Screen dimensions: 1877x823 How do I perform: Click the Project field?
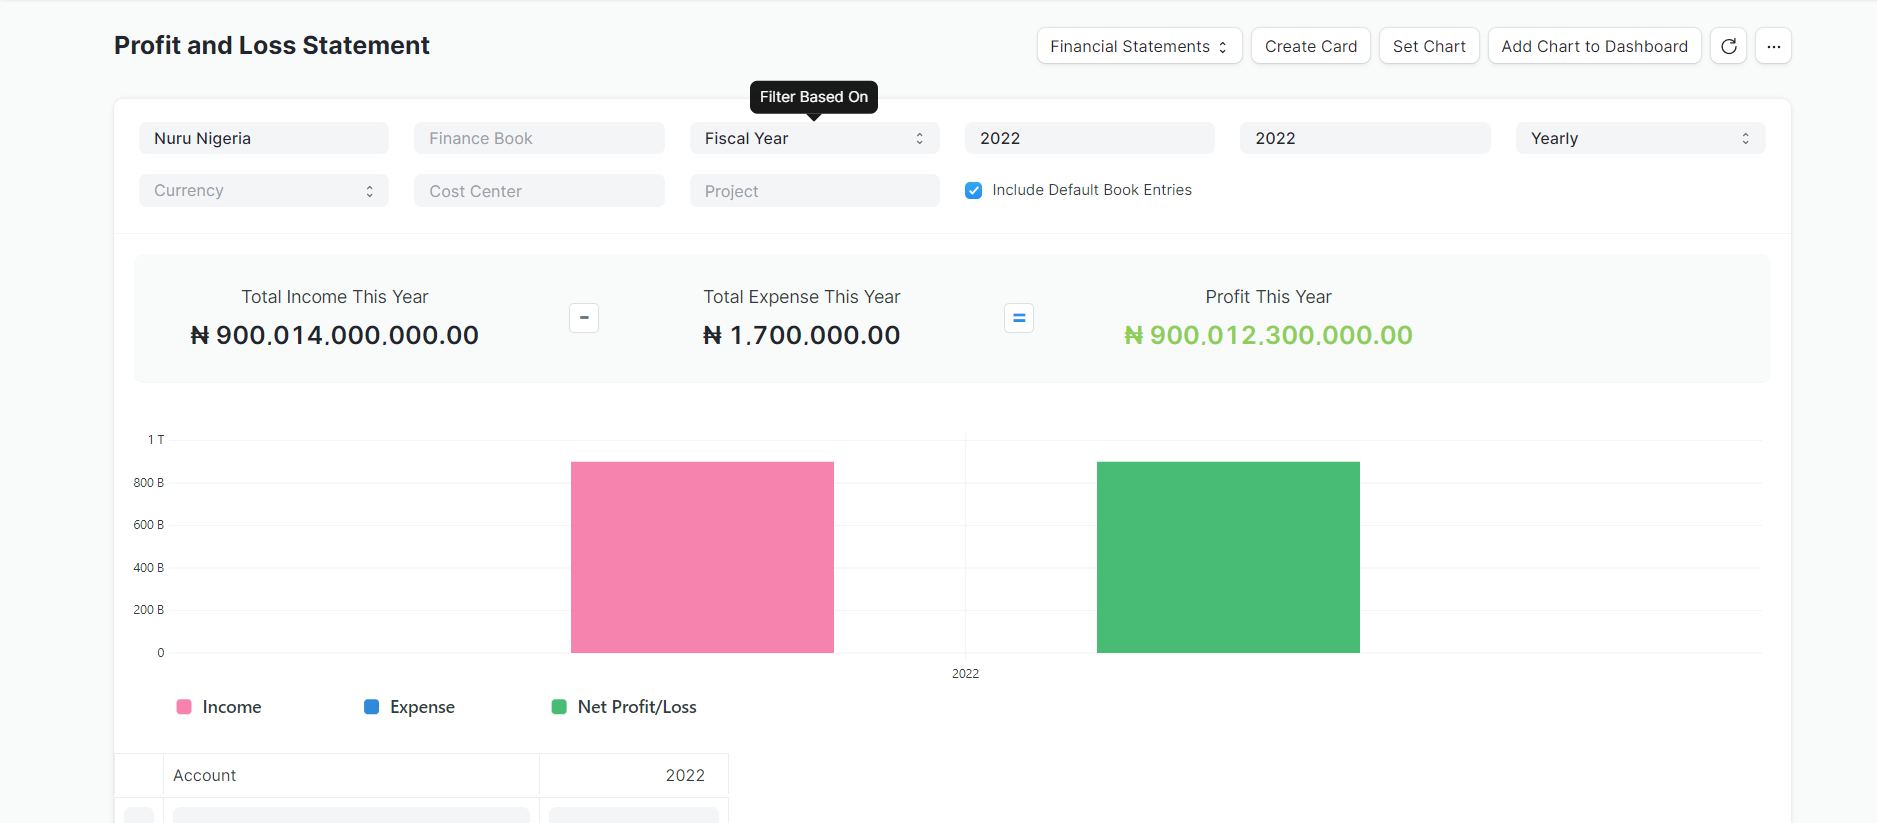coord(814,190)
